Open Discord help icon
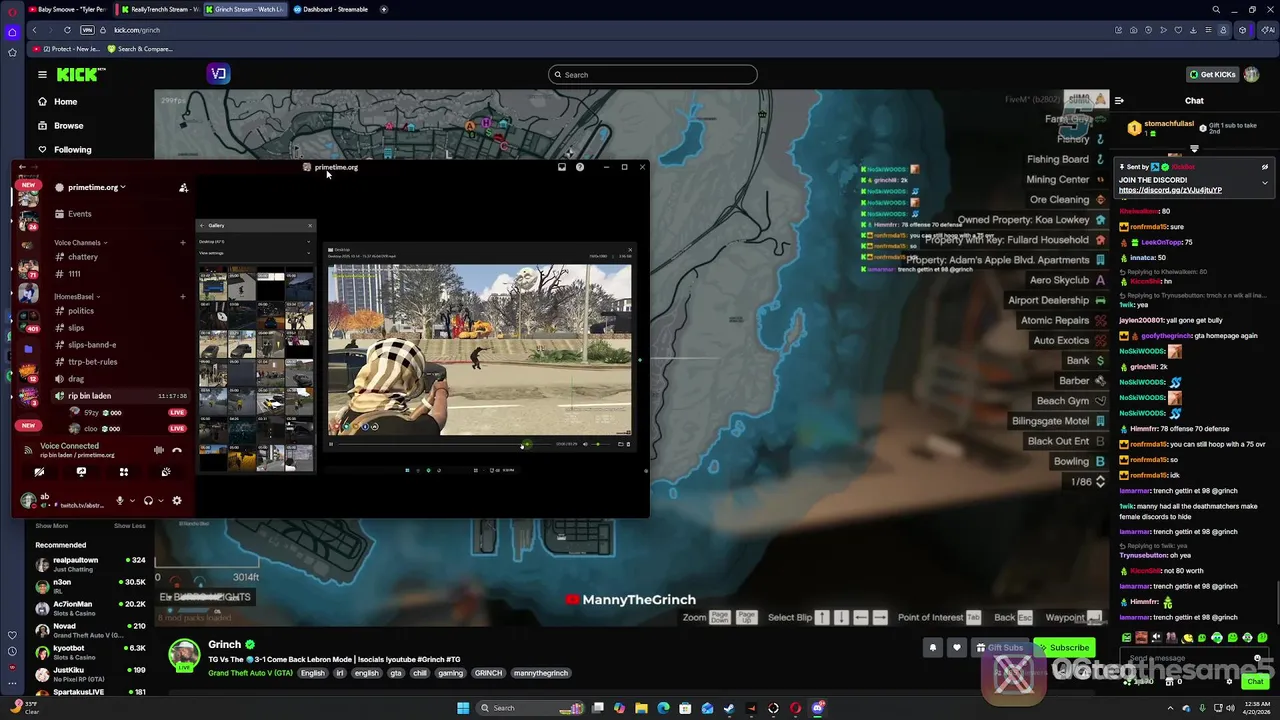 pyautogui.click(x=580, y=168)
